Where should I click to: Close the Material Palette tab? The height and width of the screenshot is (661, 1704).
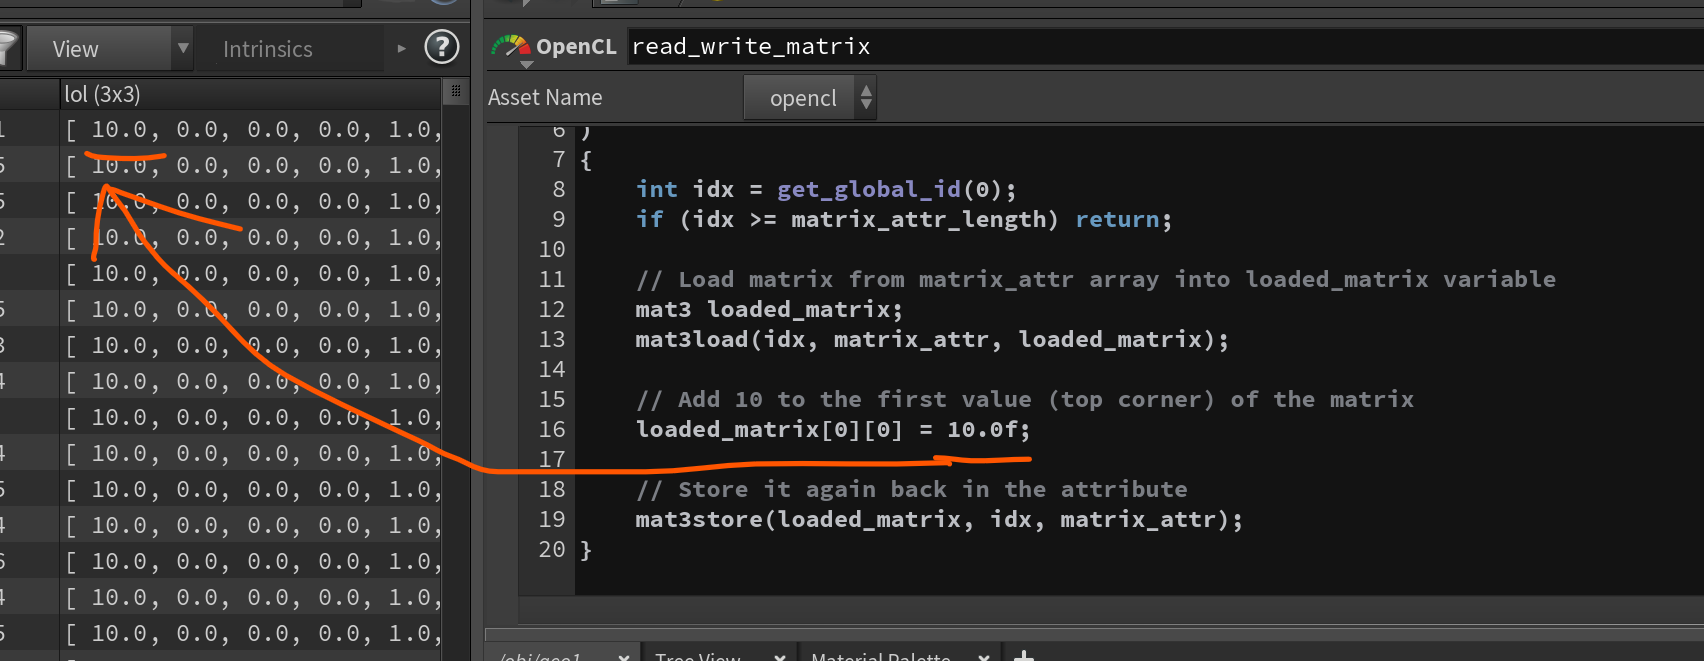pyautogui.click(x=984, y=656)
